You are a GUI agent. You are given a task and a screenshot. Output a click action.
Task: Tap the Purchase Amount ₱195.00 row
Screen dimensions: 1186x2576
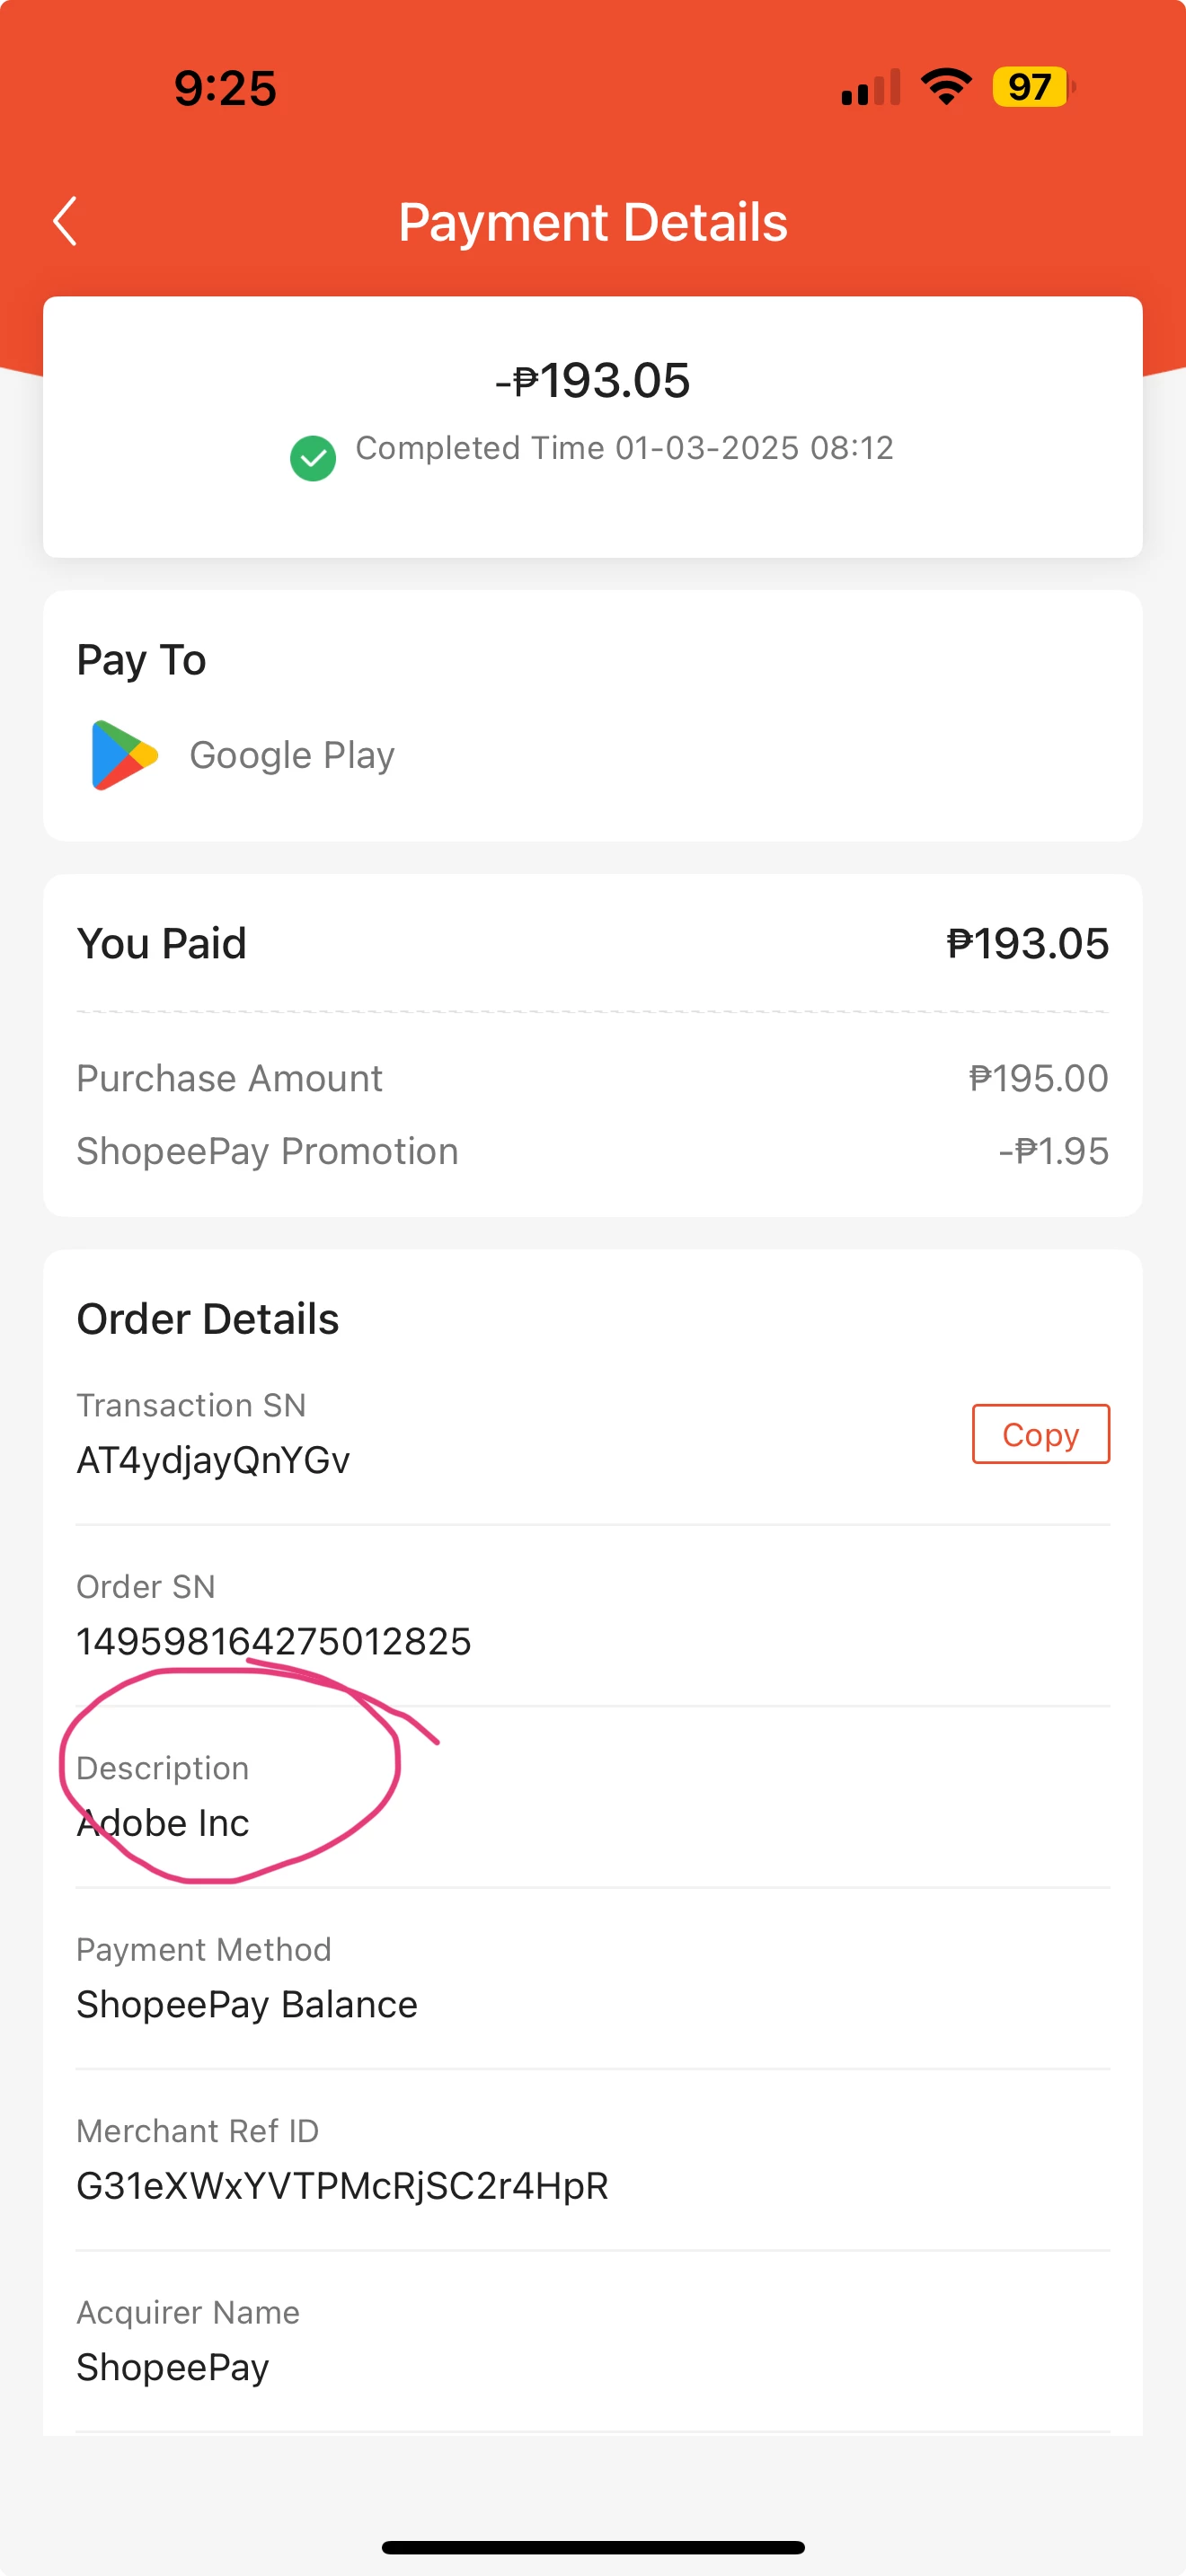[593, 1078]
